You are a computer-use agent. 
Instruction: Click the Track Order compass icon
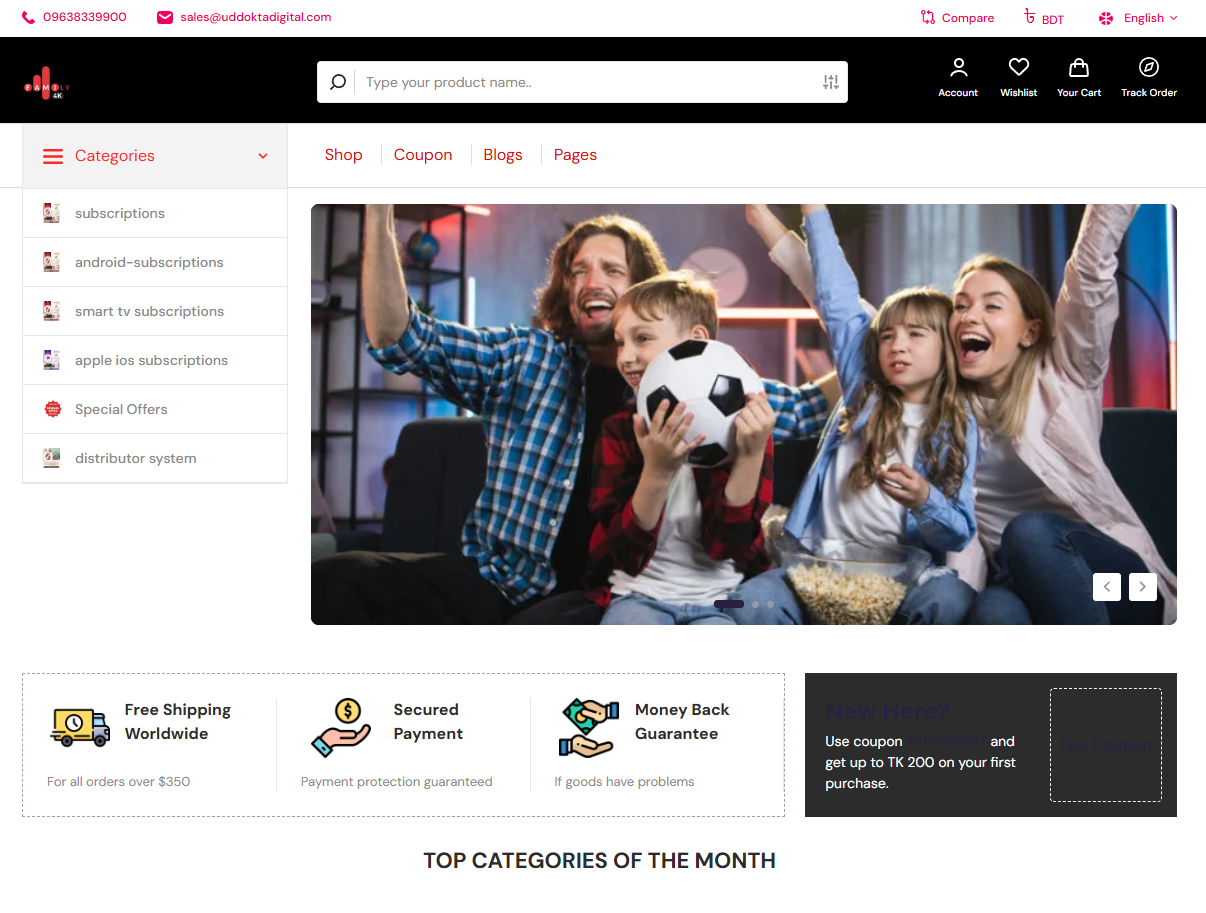pos(1148,68)
